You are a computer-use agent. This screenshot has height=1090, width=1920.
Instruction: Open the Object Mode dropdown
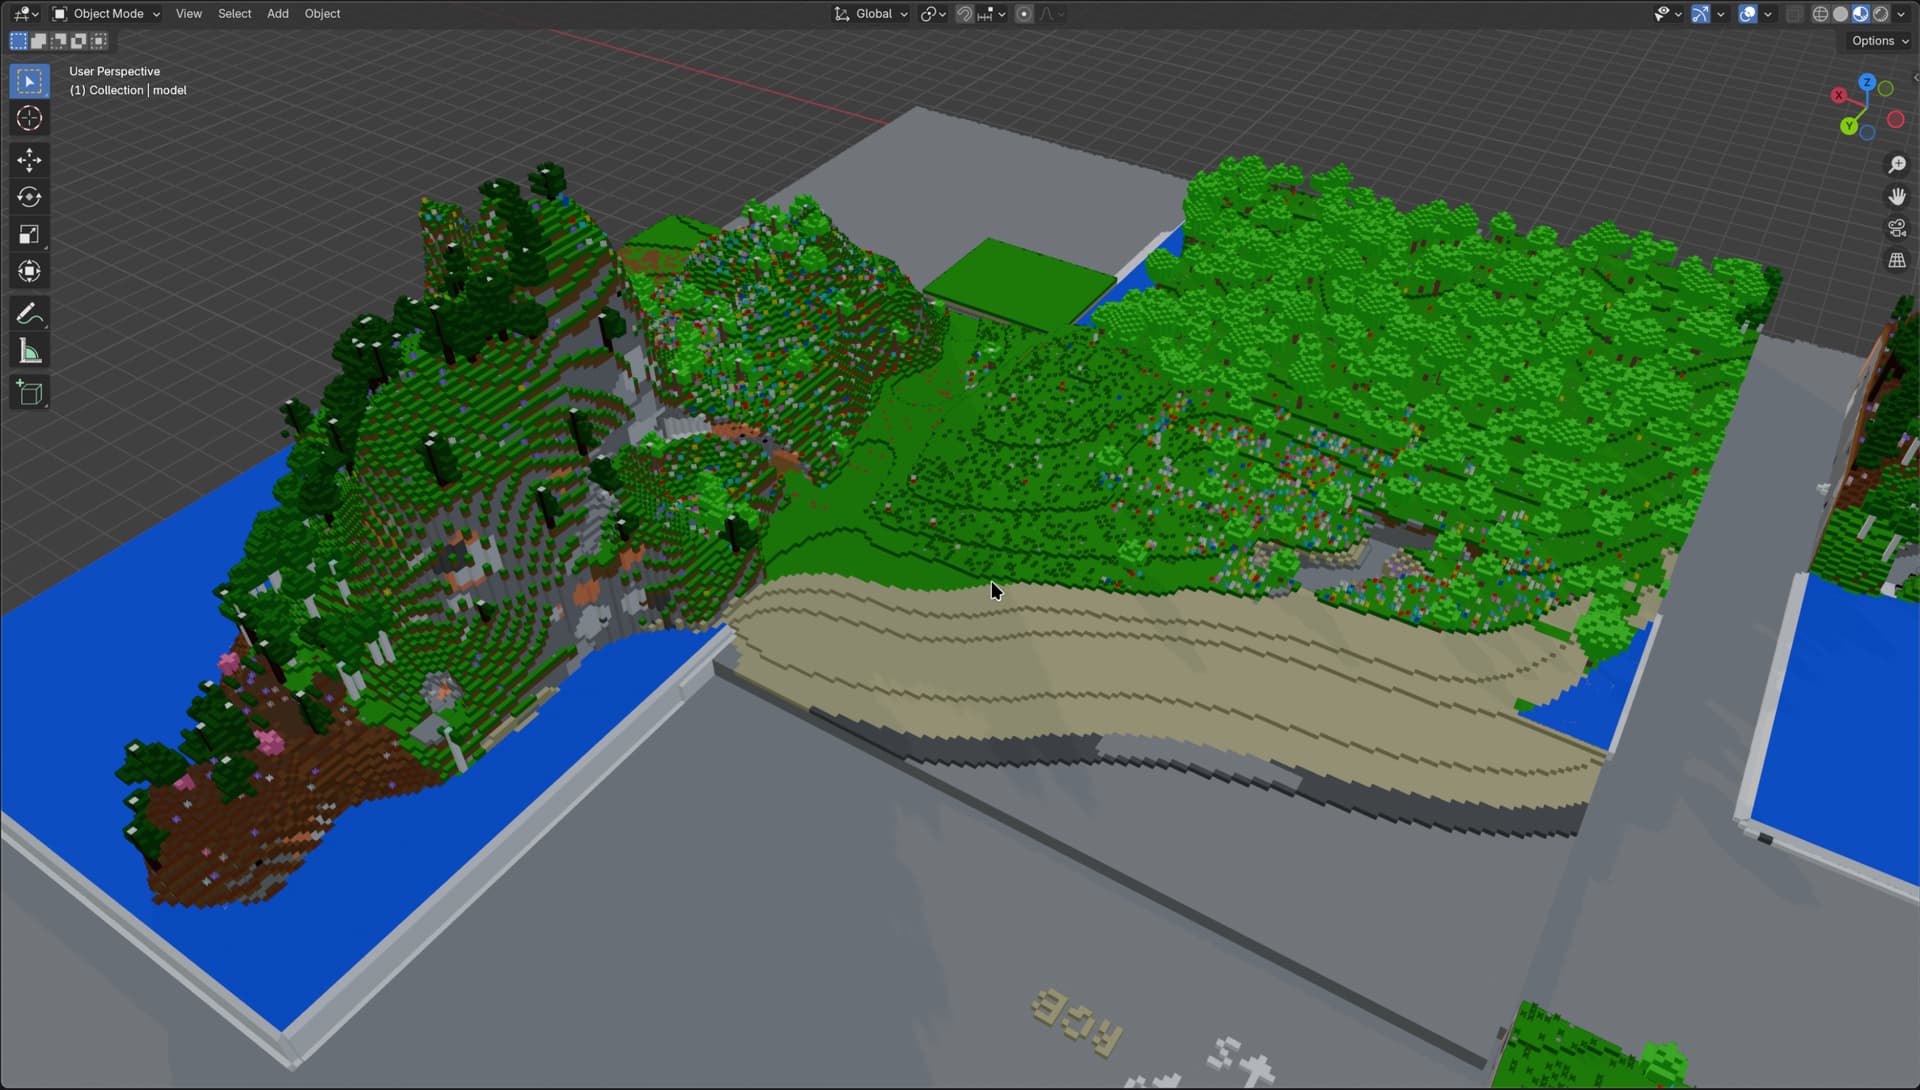(107, 14)
